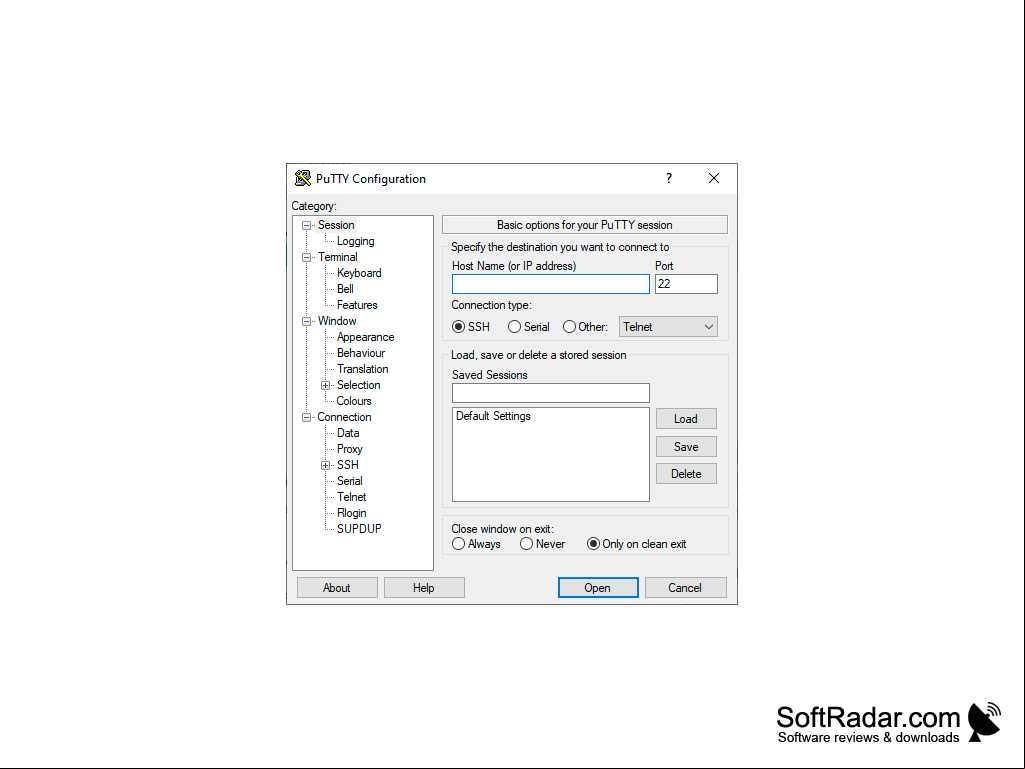Open the Bell settings category
The image size is (1025, 769).
pyautogui.click(x=345, y=289)
